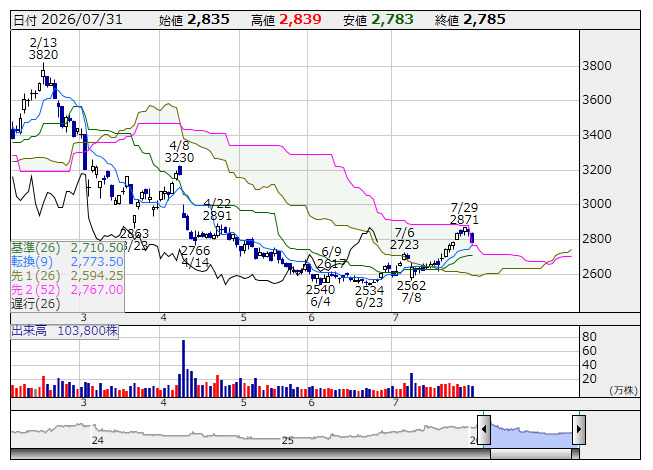Screen dimensions: 653x470
Task: Click the 2540 6/4 low annotation
Action: [320, 296]
